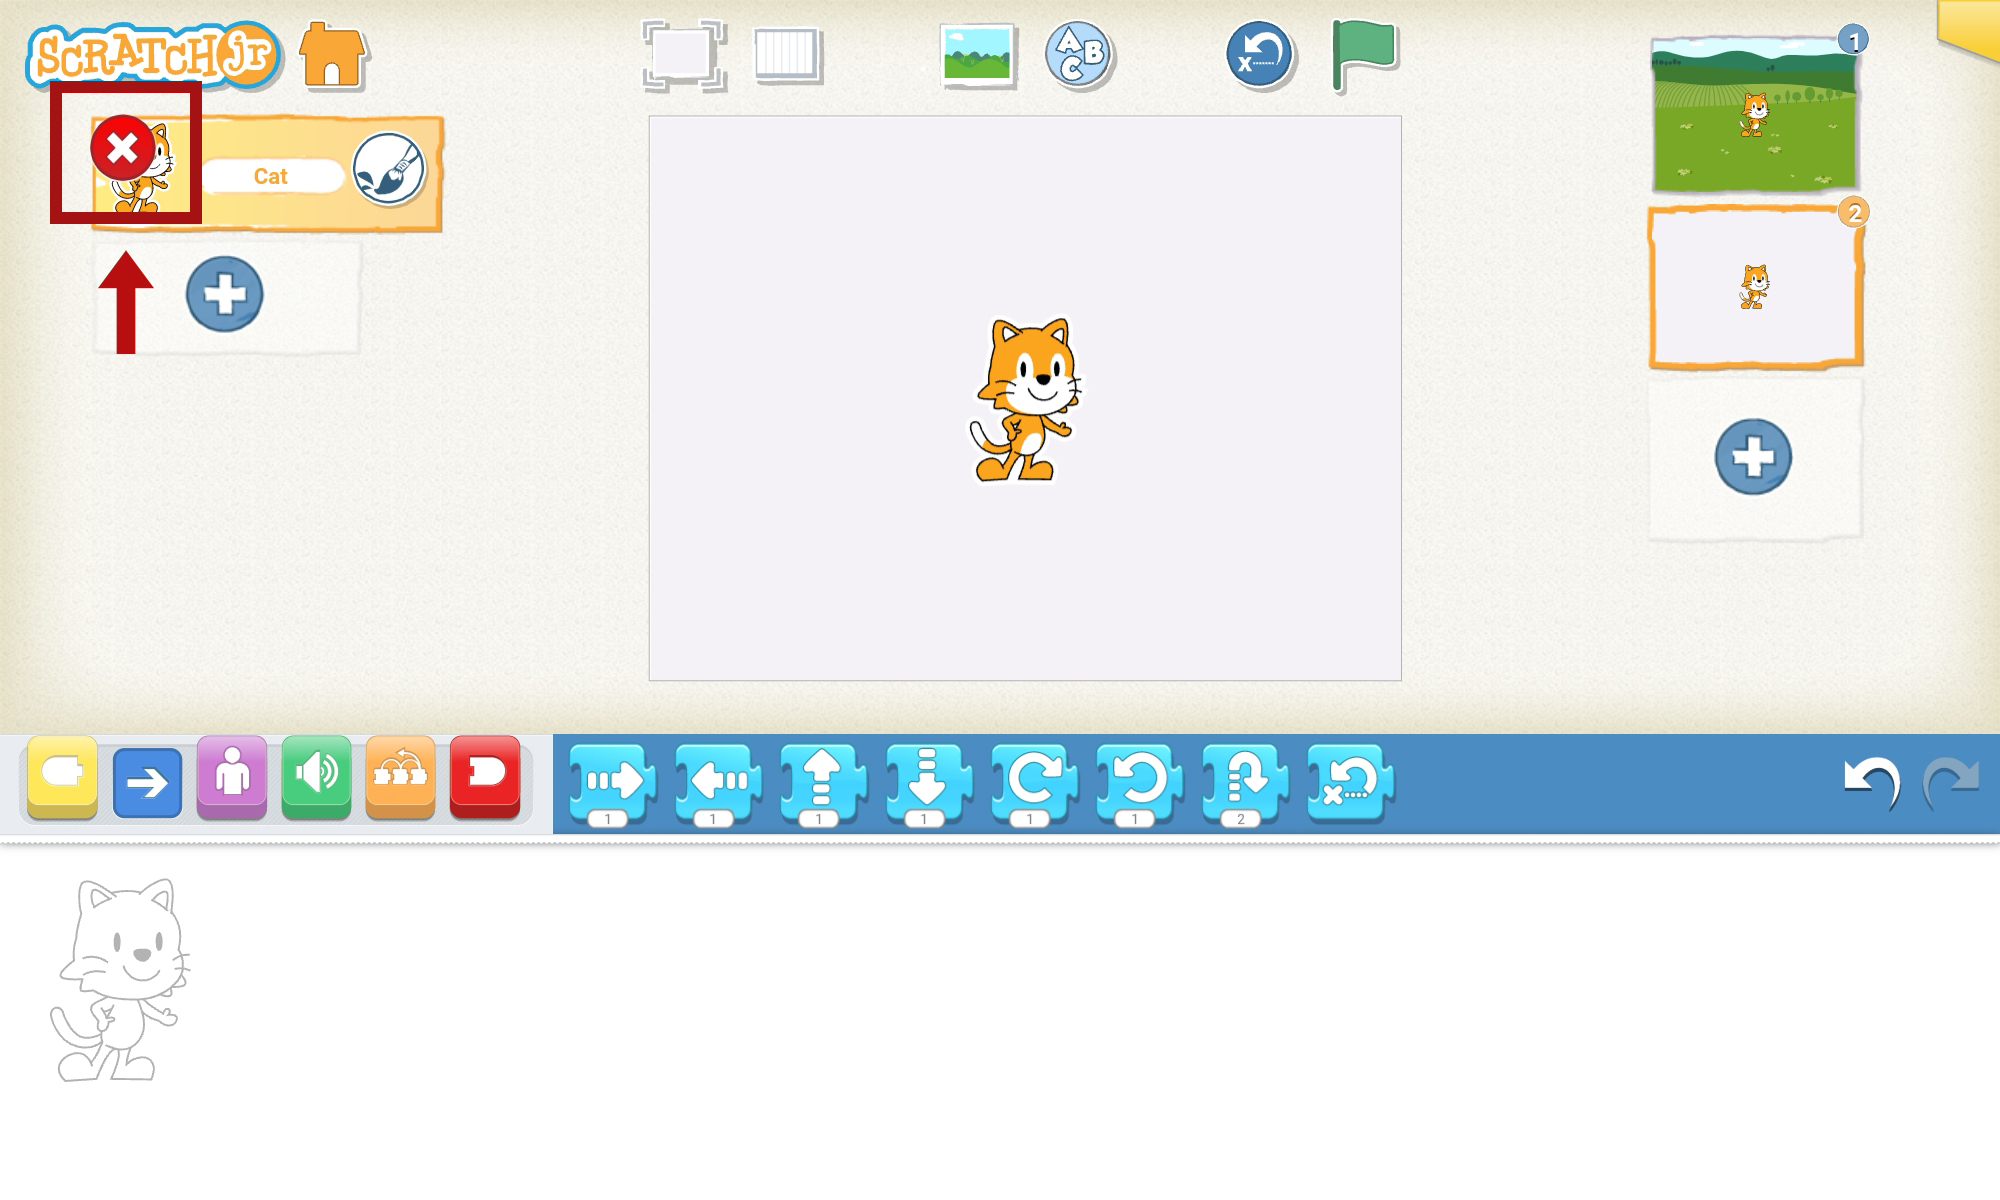The height and width of the screenshot is (1200, 2000).
Task: Start the project with Green Flag
Action: coord(1364,56)
